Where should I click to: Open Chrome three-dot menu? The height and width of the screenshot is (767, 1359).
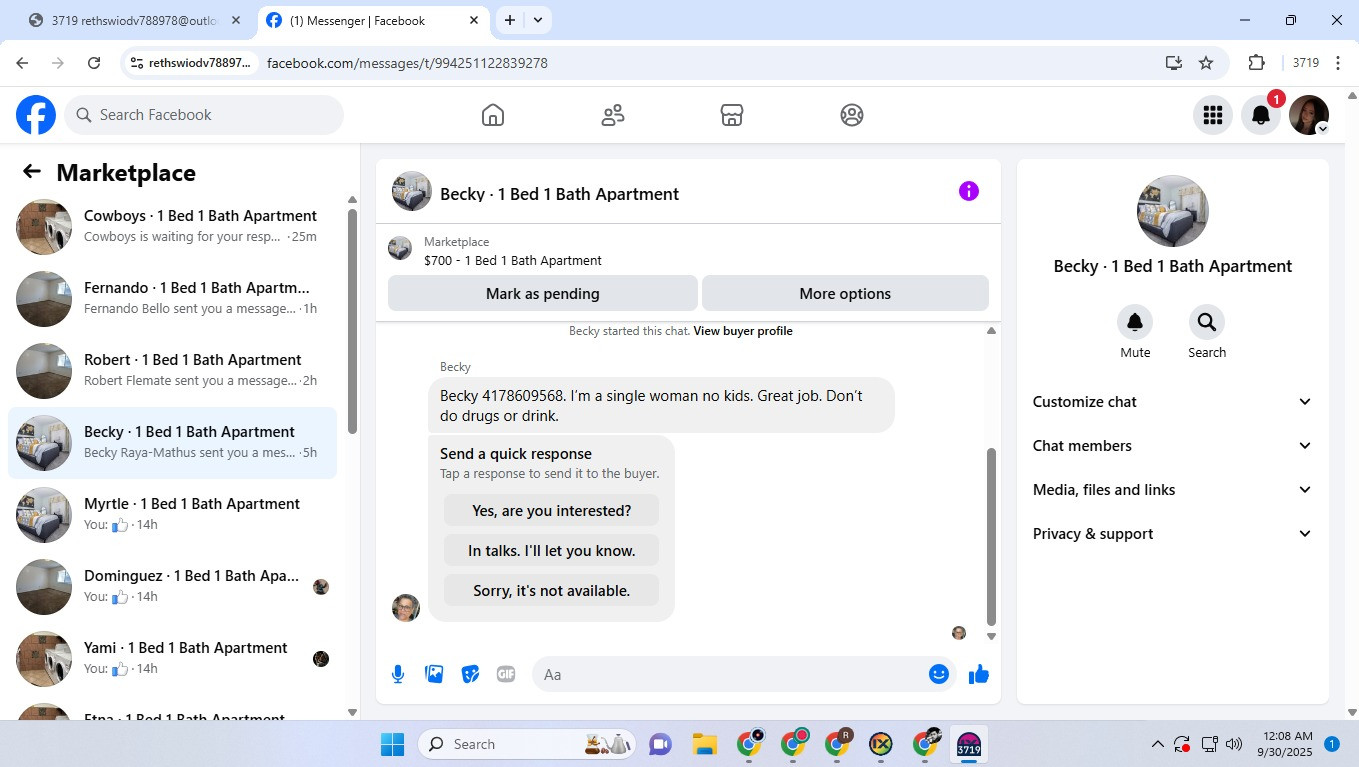pos(1338,63)
